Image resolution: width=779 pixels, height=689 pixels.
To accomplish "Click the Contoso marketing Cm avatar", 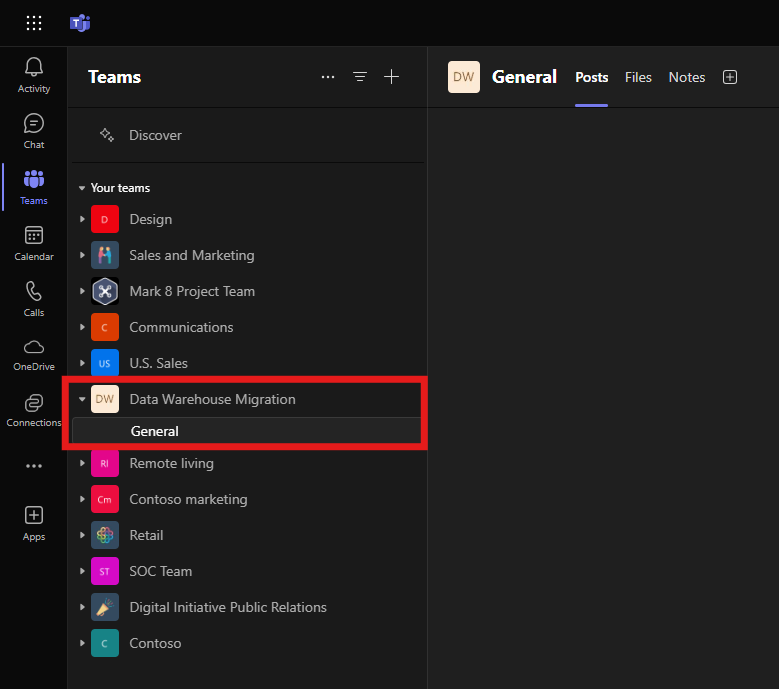I will [105, 499].
